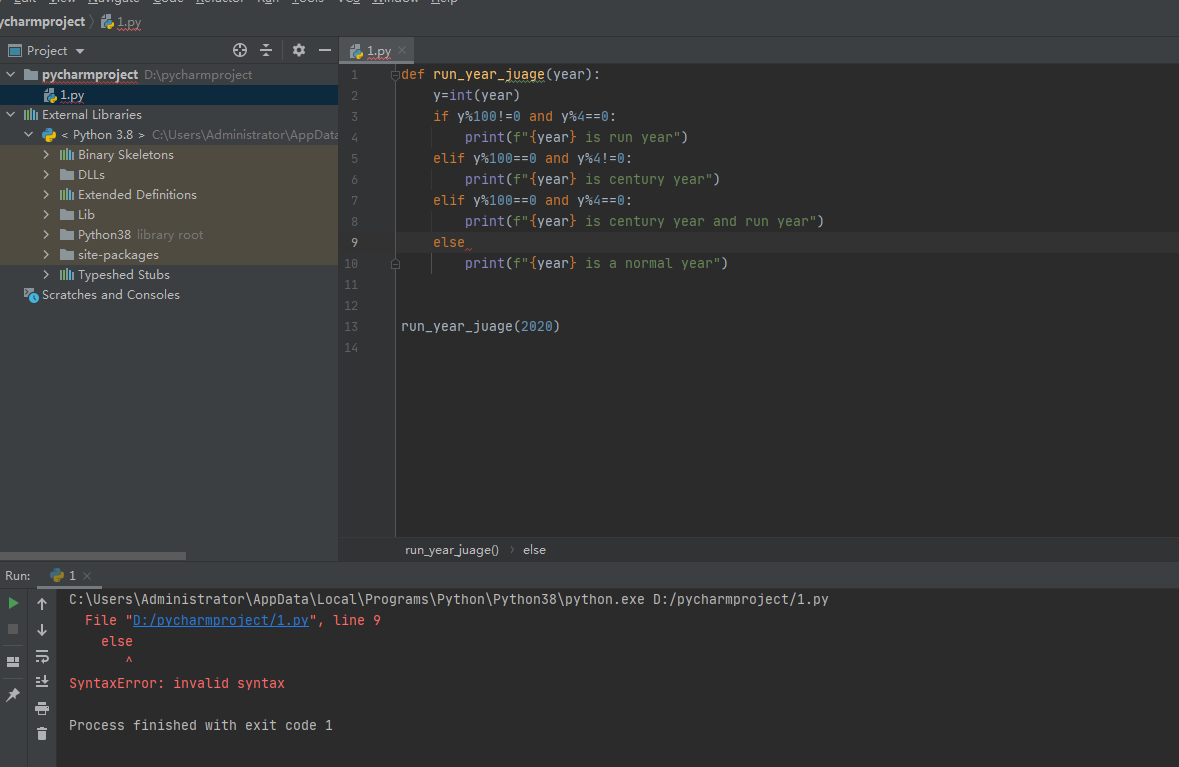Hide the Project panel with minus icon

point(324,50)
